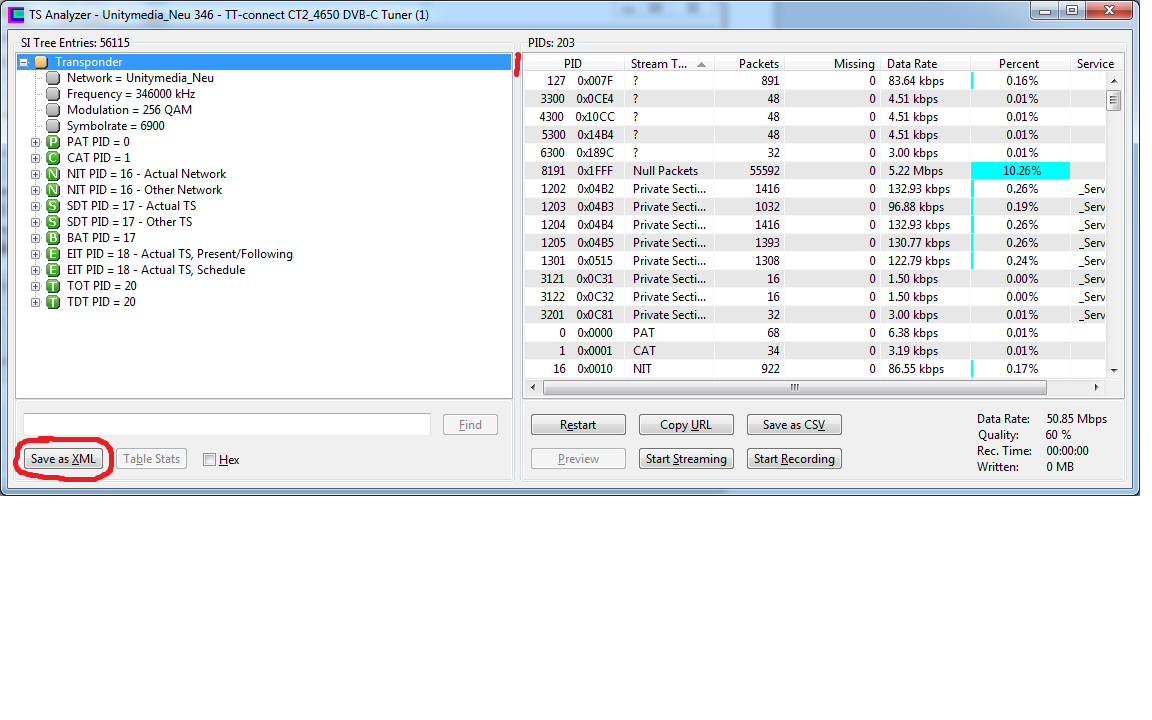Collapse the Transponder tree node
The image size is (1152, 720).
tap(24, 62)
